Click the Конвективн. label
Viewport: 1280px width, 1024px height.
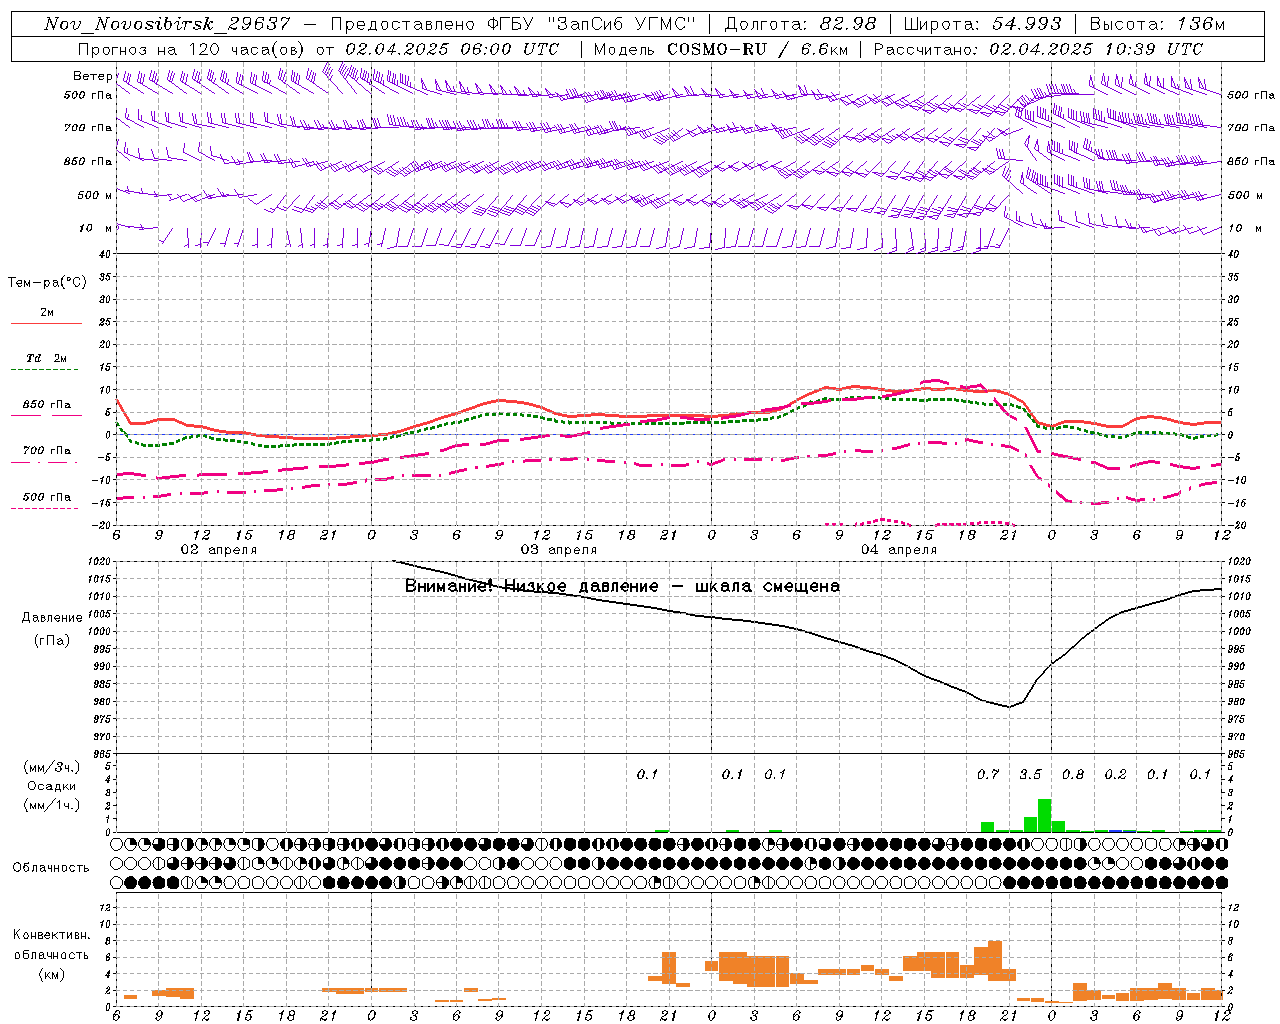pos(52,935)
